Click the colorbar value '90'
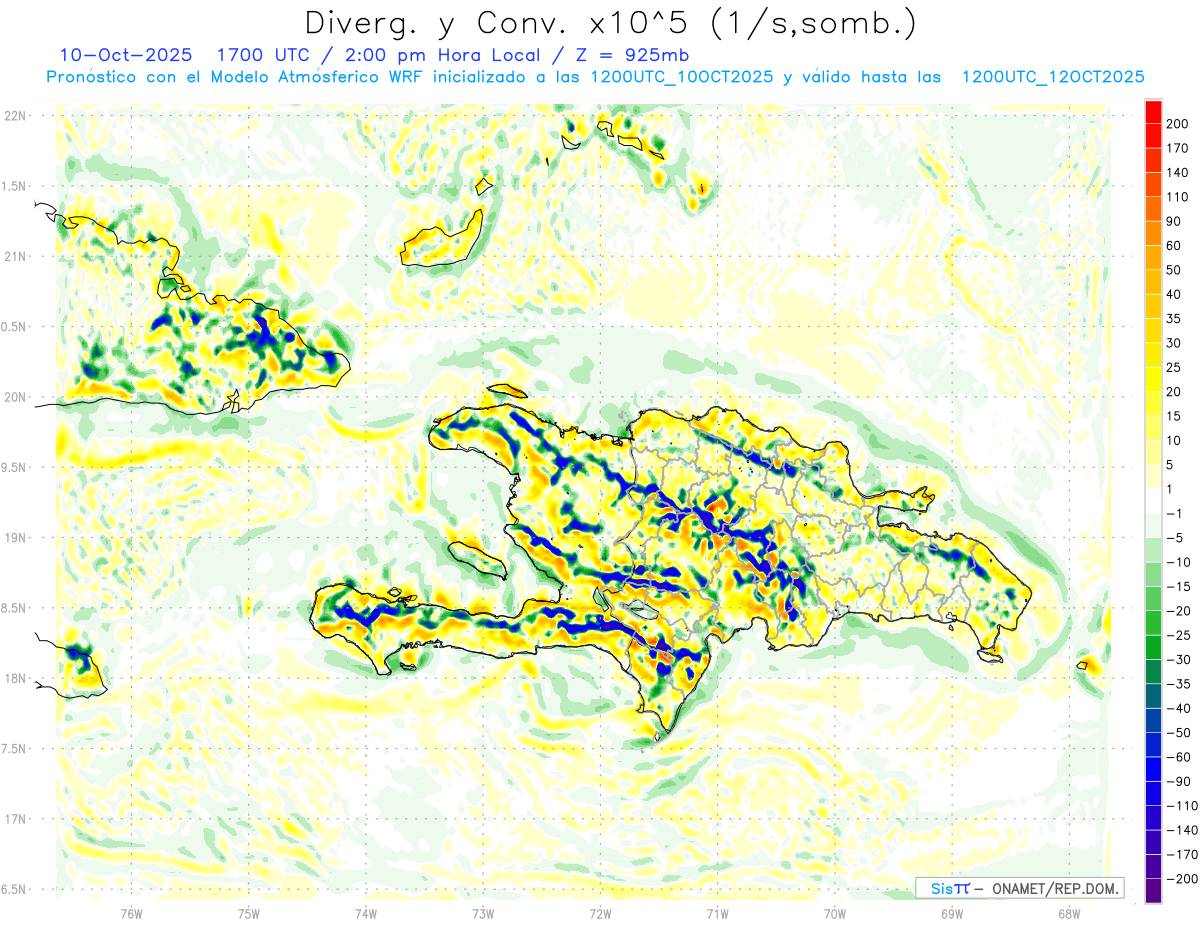Image resolution: width=1200 pixels, height=927 pixels. point(1175,221)
